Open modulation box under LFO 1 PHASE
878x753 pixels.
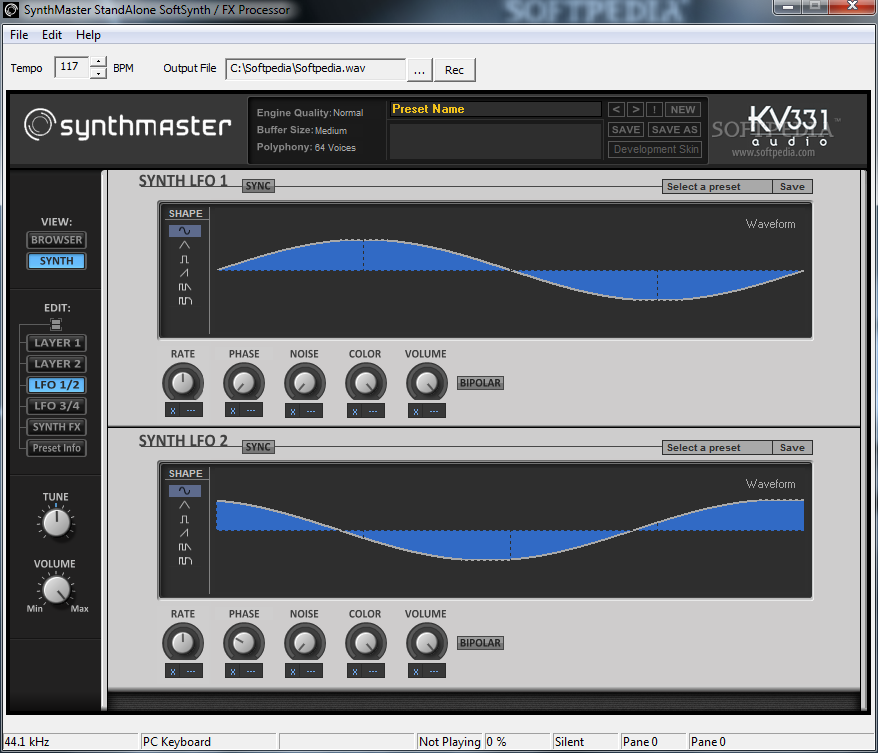[244, 410]
